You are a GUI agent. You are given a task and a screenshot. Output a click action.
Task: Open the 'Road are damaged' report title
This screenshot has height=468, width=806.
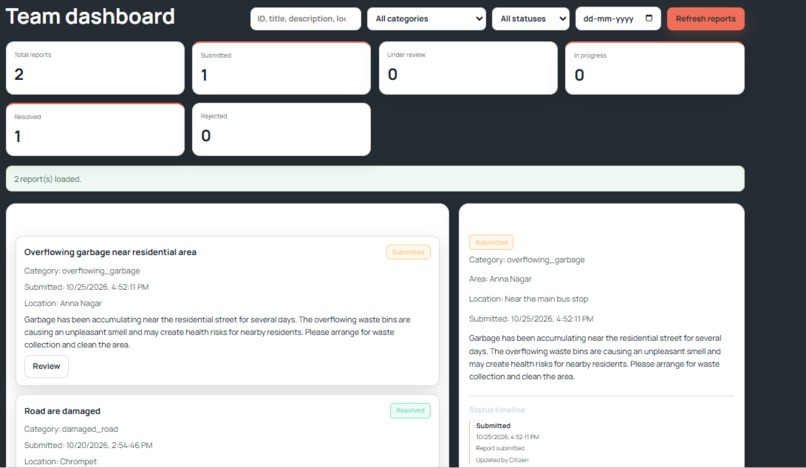62,411
